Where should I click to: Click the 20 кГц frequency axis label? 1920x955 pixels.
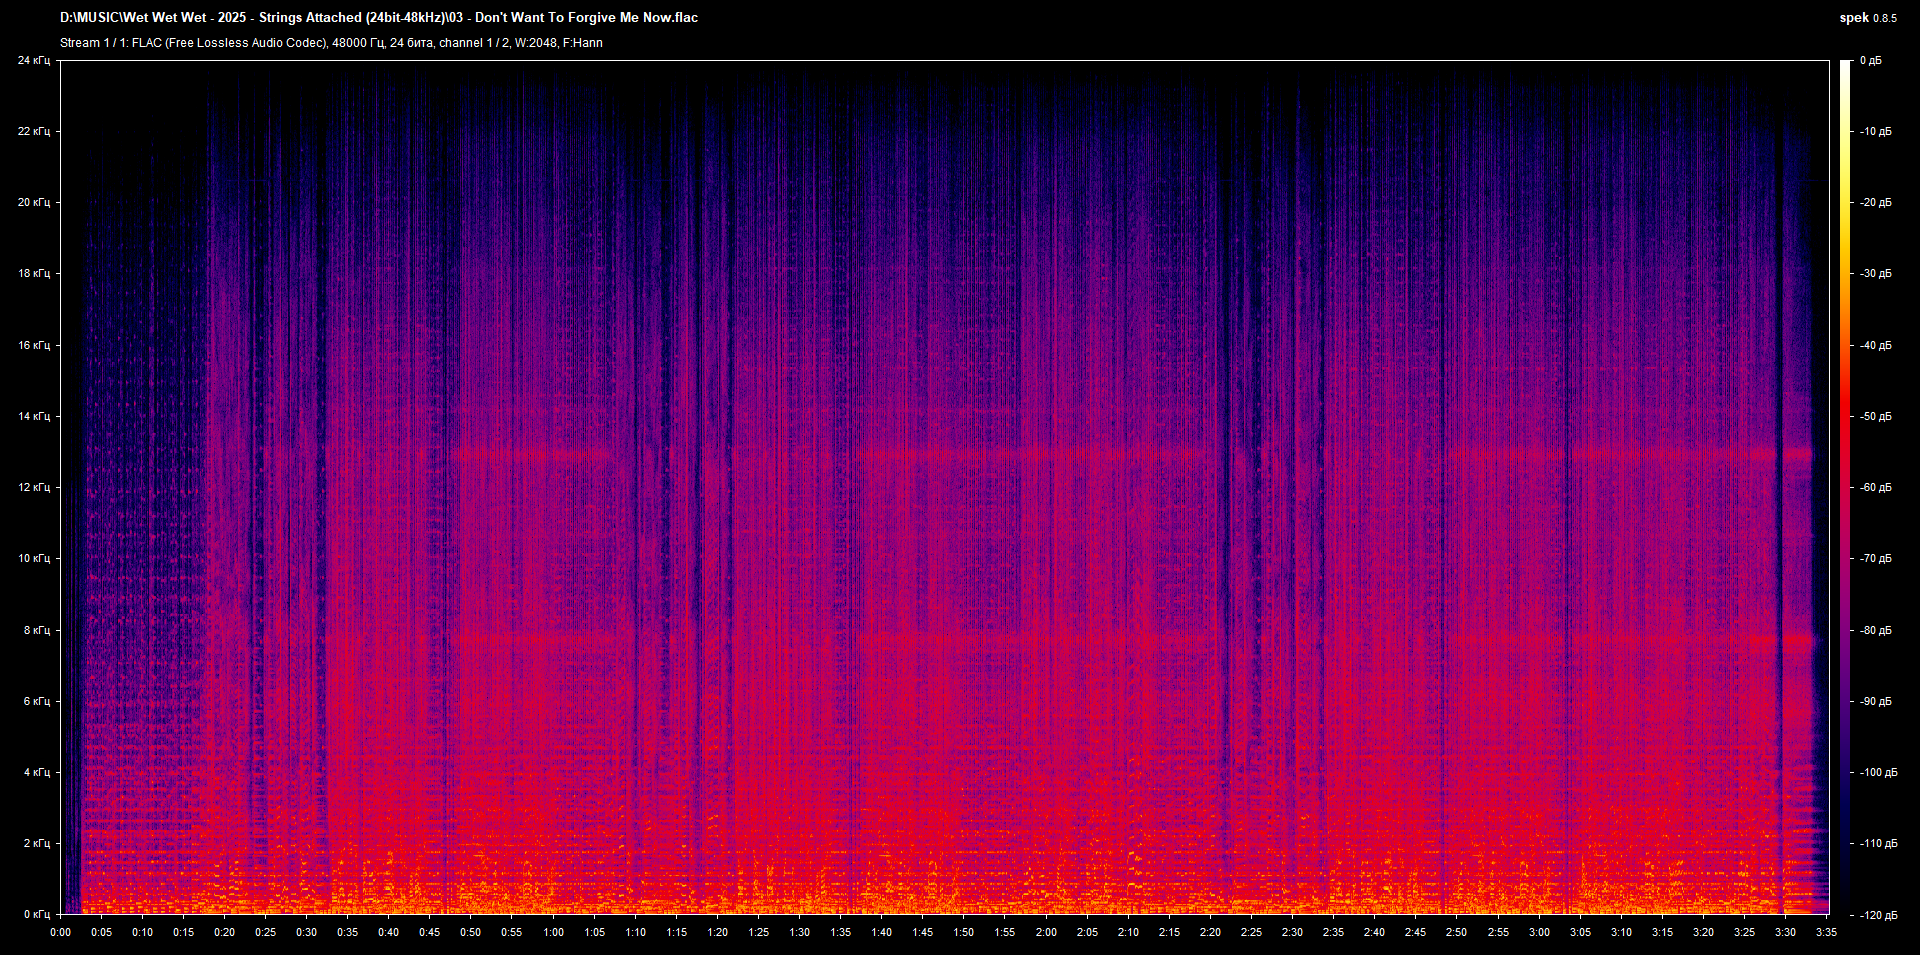pos(34,202)
